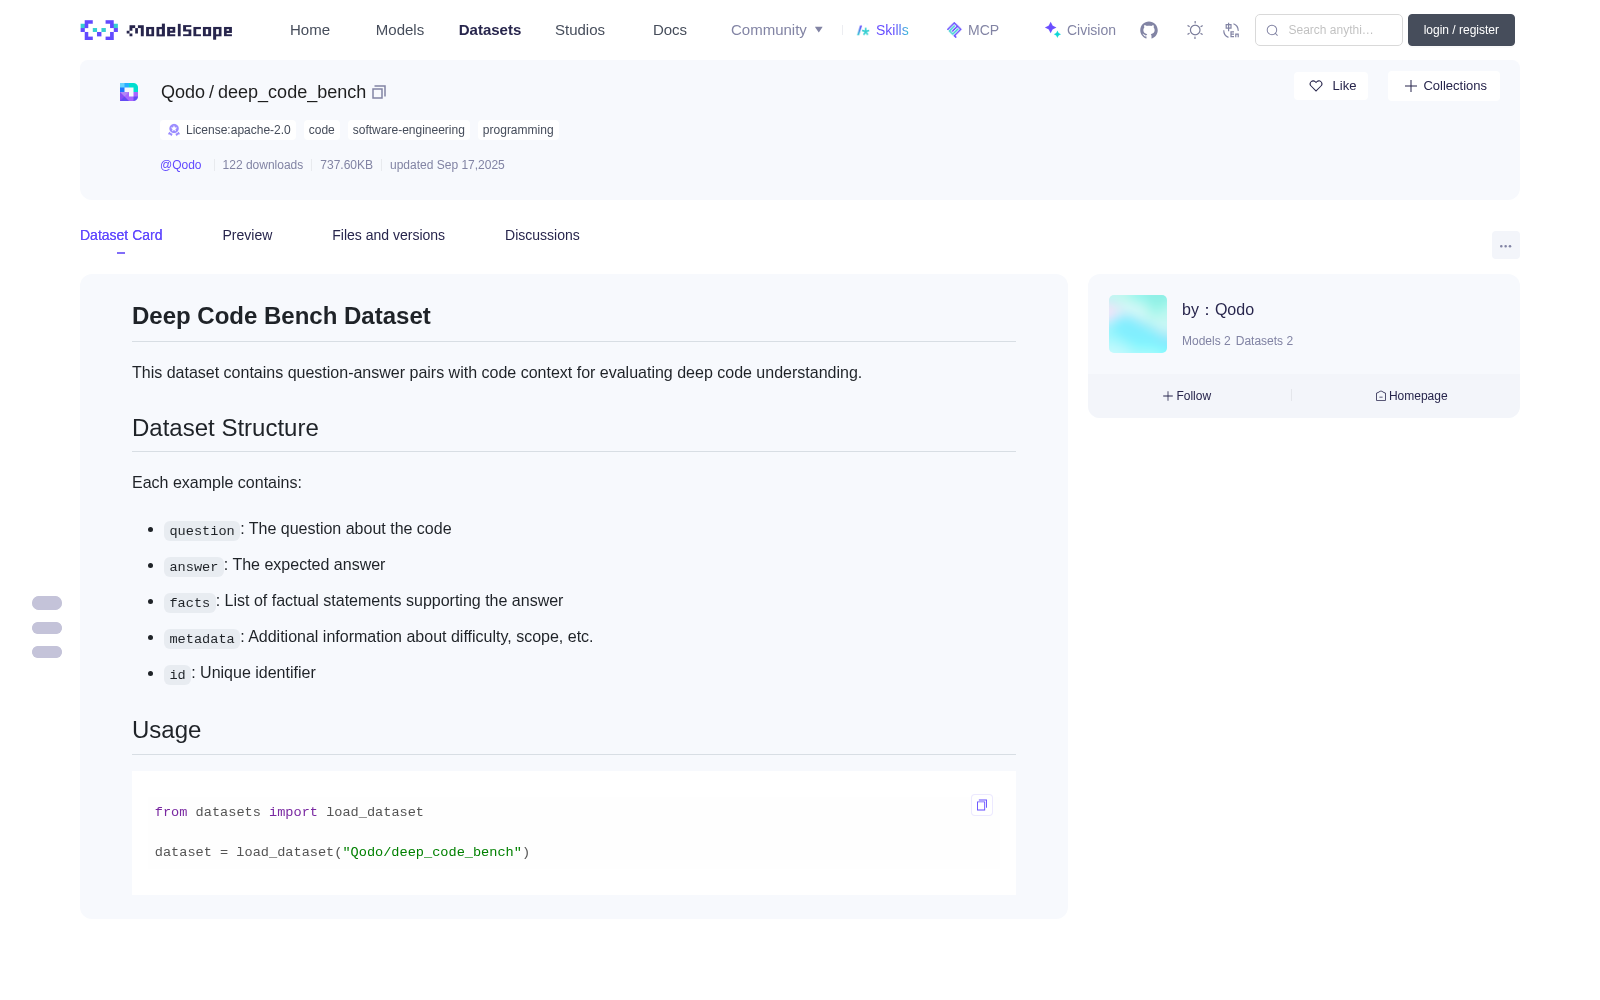Open the three-dot more options menu

[1505, 246]
